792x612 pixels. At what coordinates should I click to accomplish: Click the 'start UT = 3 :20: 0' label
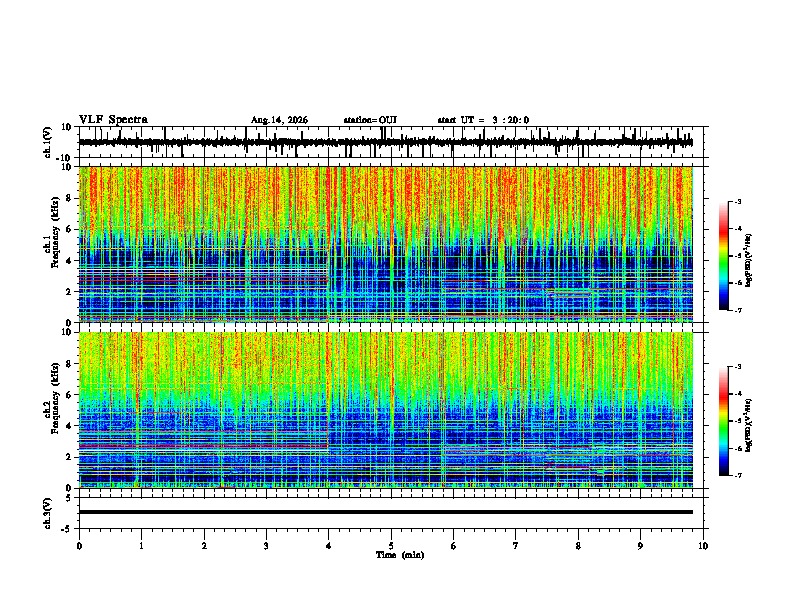click(x=483, y=120)
